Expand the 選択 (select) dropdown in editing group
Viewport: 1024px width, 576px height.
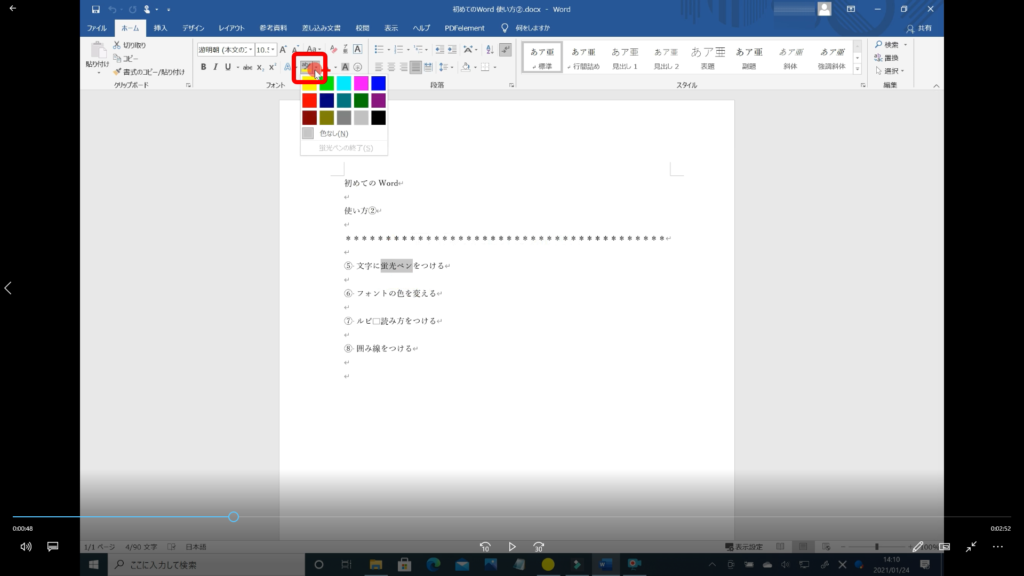click(x=890, y=71)
